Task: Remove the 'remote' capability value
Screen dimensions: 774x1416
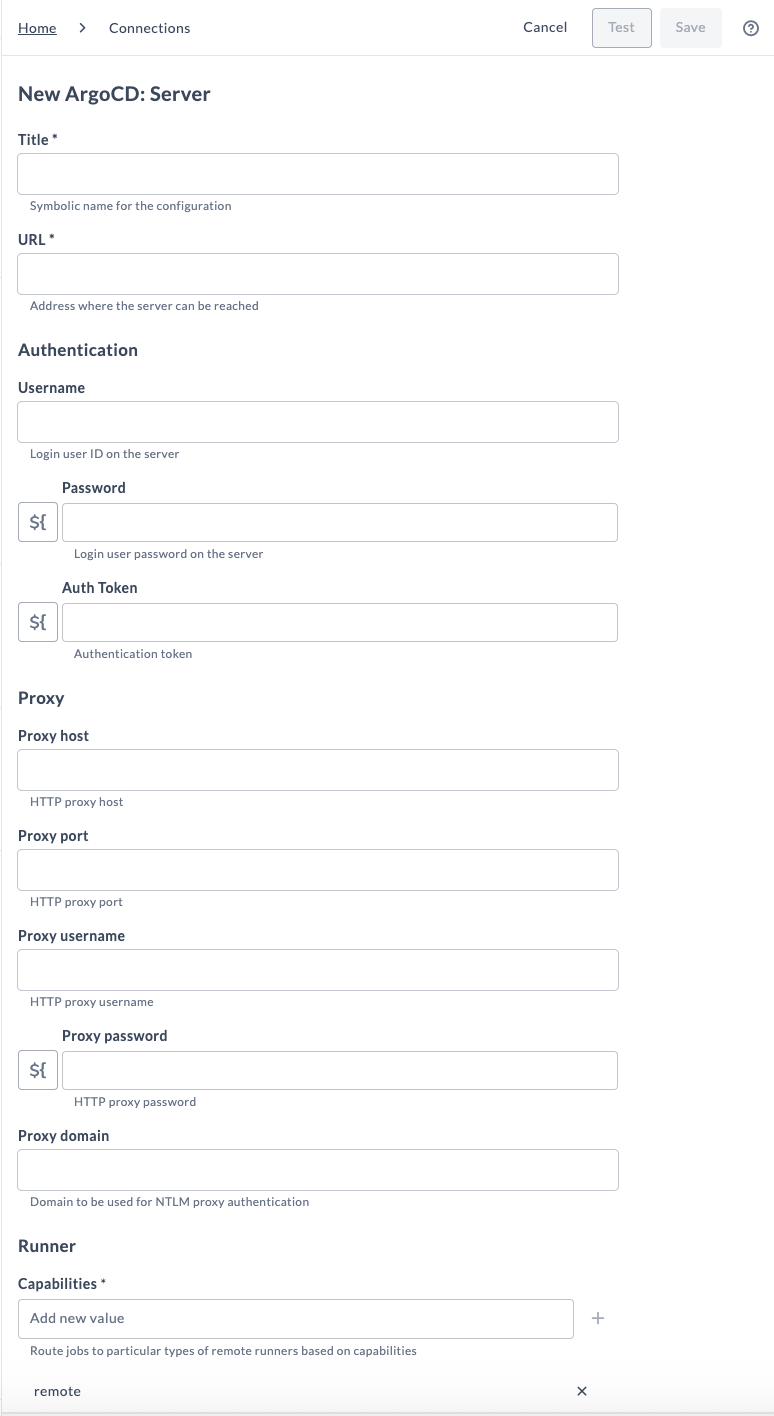Action: click(x=582, y=1391)
